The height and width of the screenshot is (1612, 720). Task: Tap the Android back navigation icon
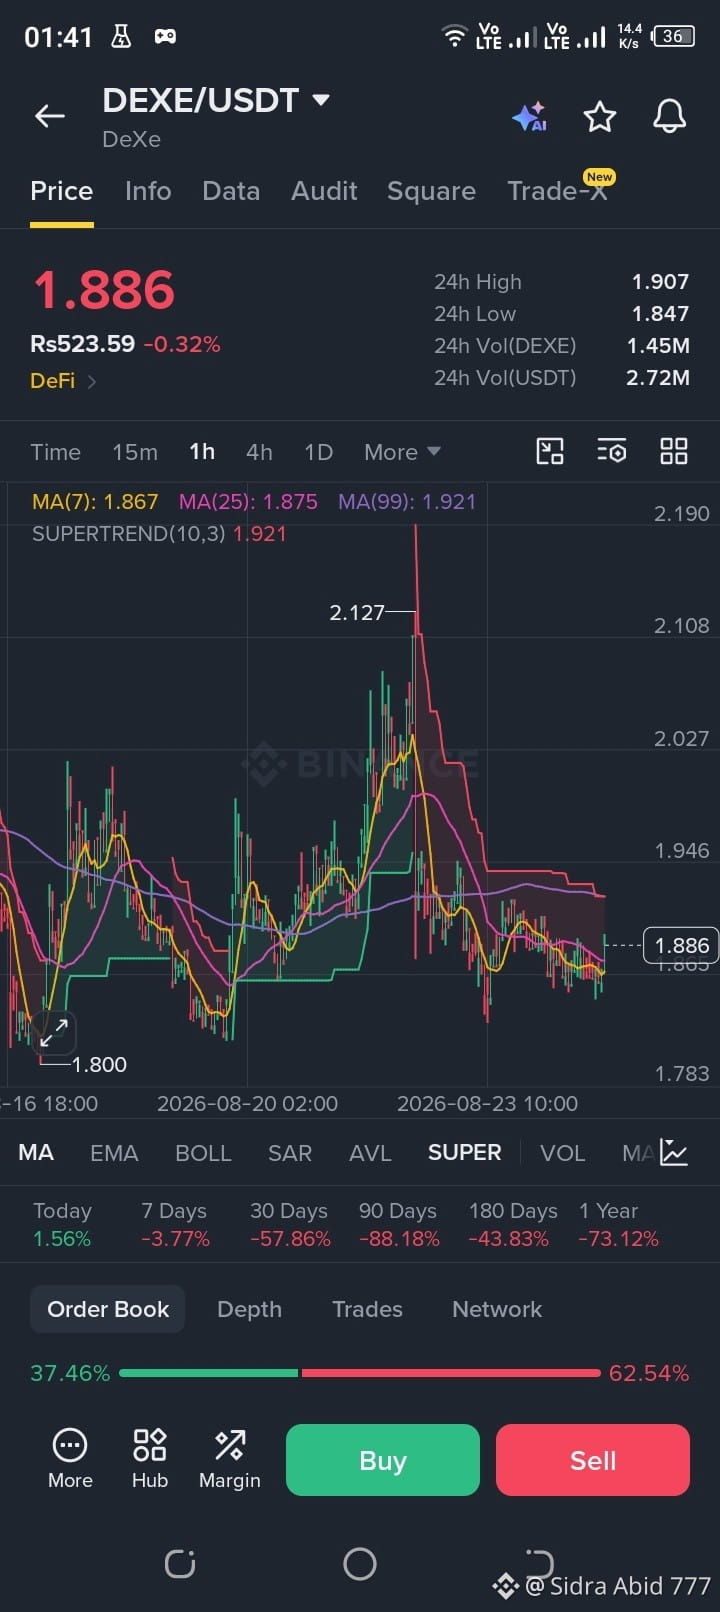tap(539, 1563)
